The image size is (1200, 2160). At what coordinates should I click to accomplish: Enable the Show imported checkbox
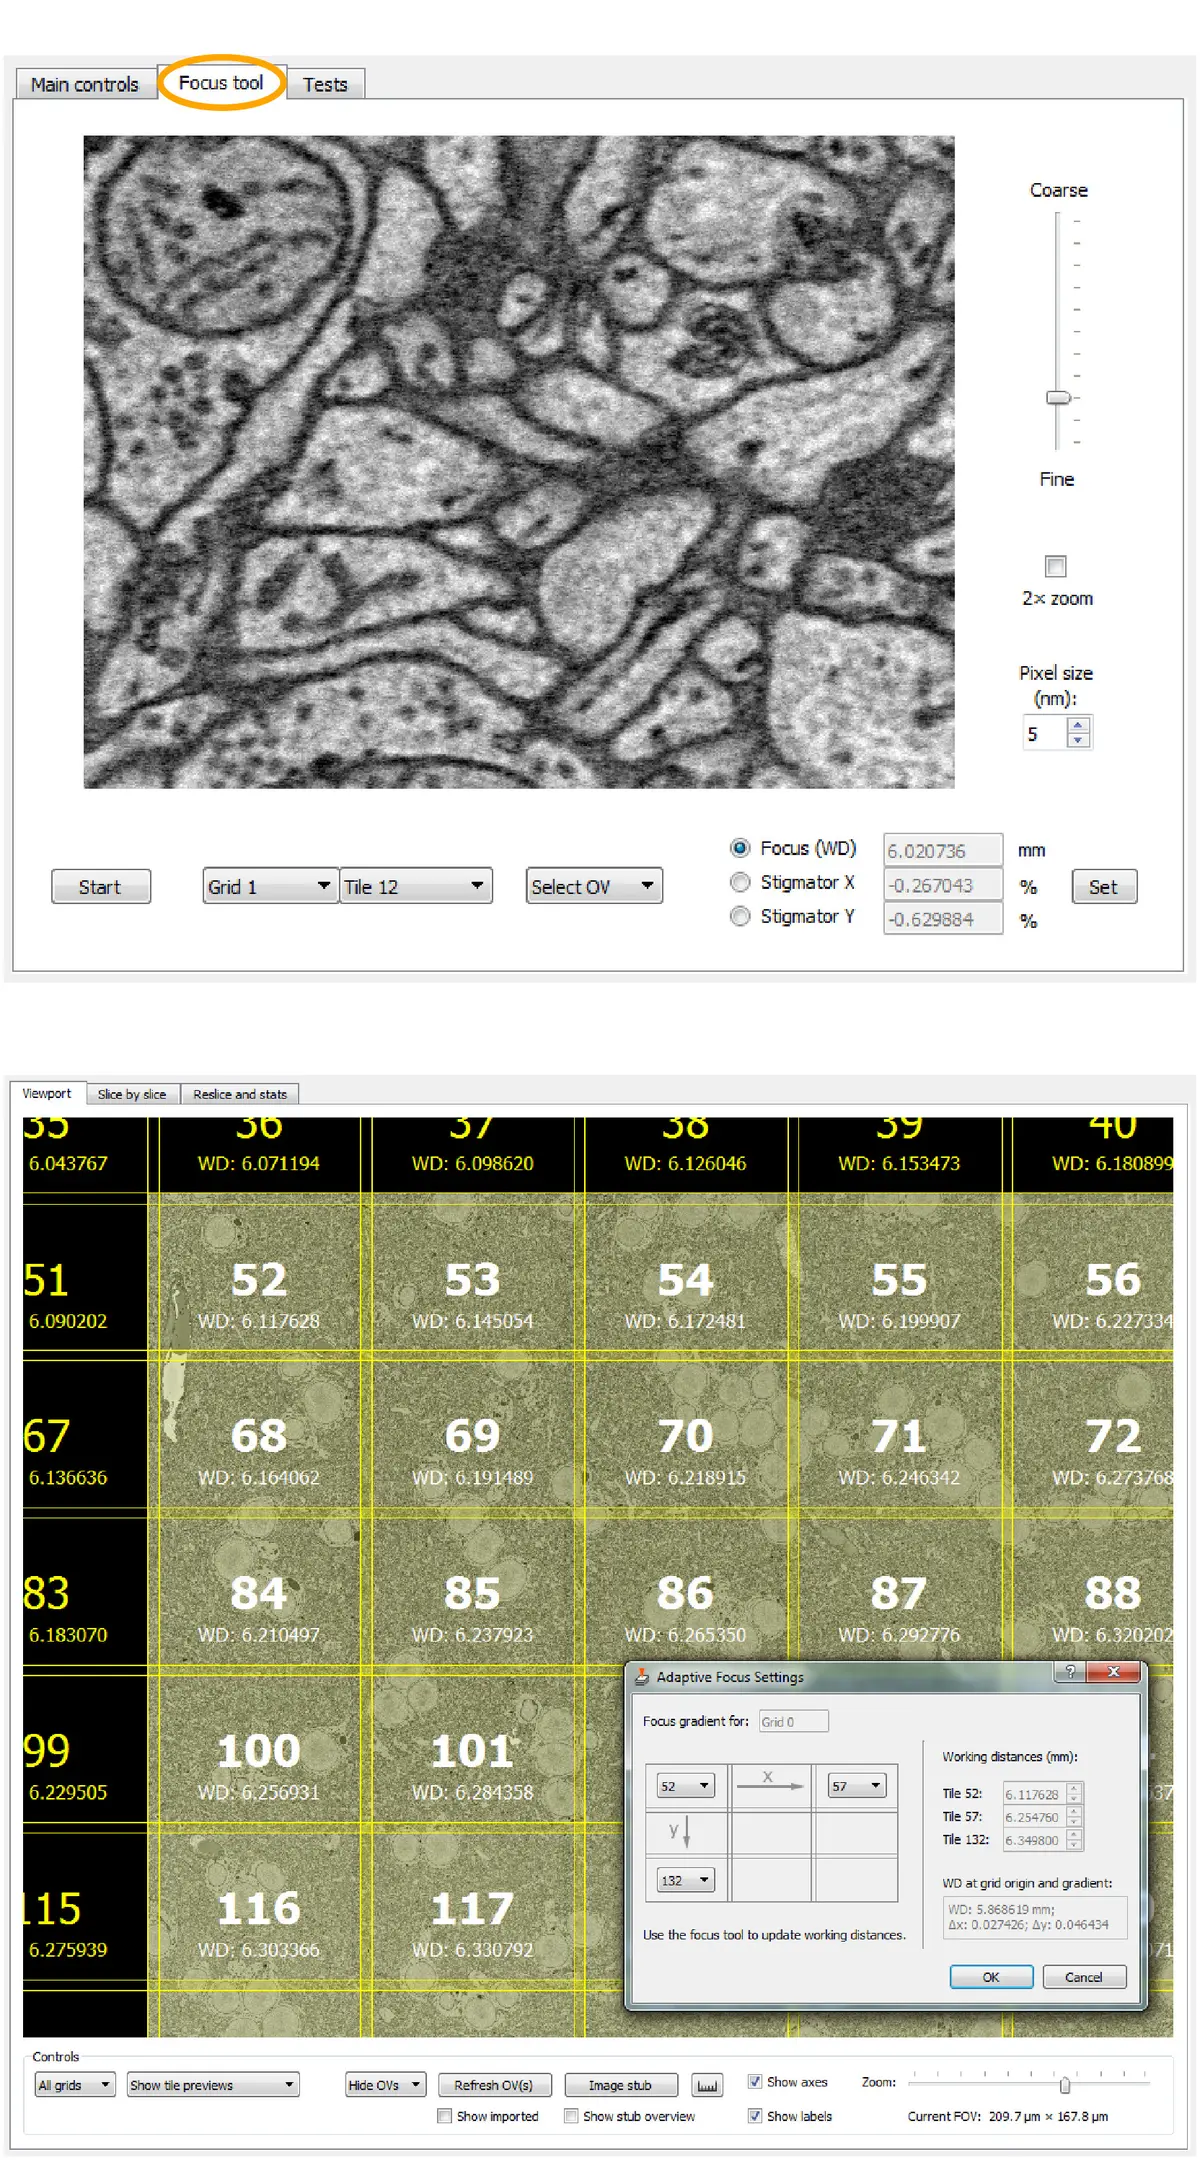pyautogui.click(x=444, y=2115)
